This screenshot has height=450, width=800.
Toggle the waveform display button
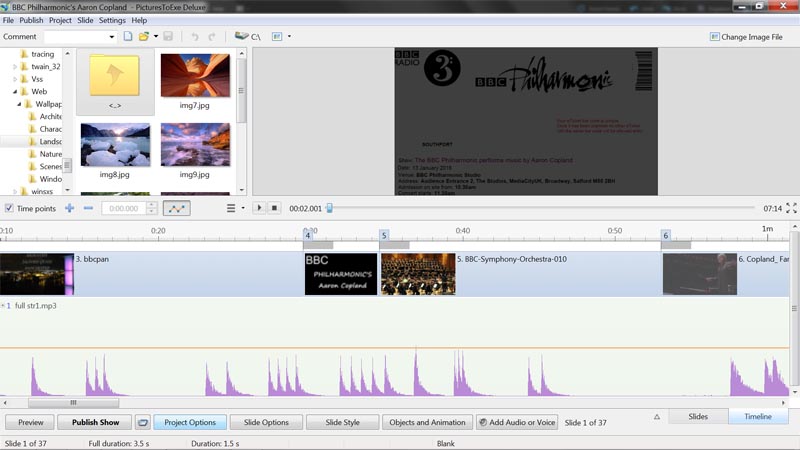[x=177, y=208]
